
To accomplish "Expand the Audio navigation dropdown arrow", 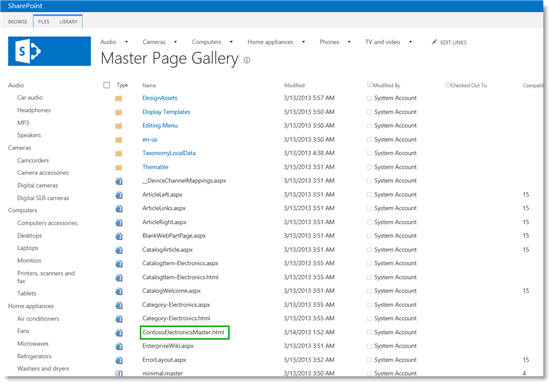I will 126,42.
